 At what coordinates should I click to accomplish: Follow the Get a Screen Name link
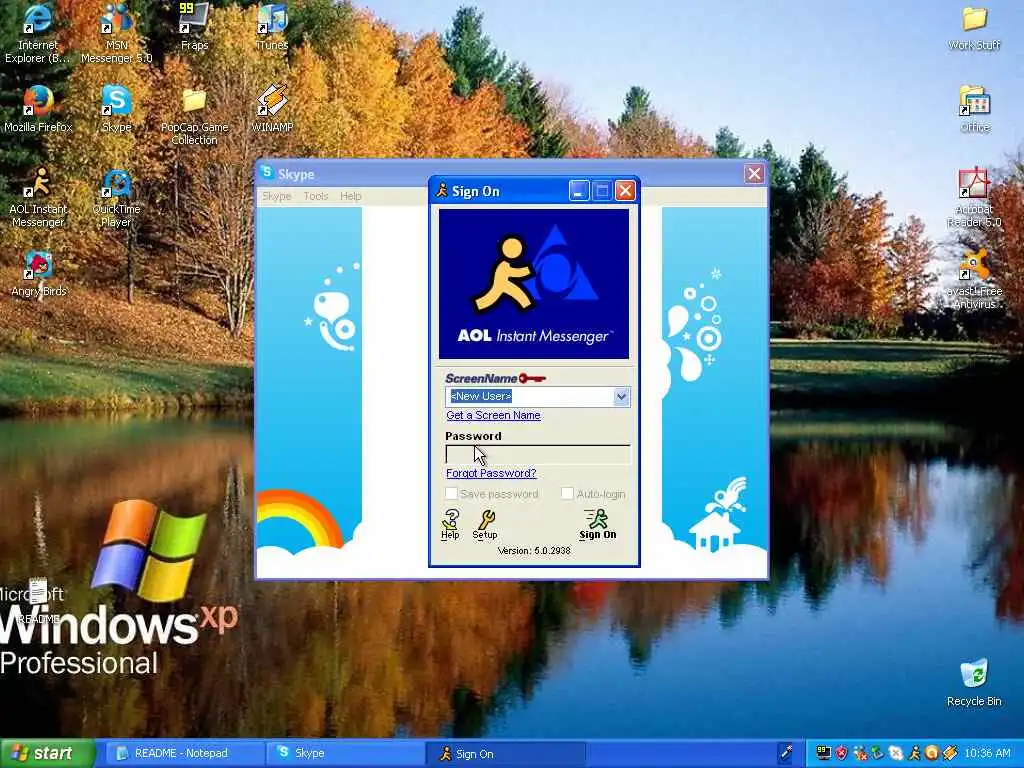(493, 415)
